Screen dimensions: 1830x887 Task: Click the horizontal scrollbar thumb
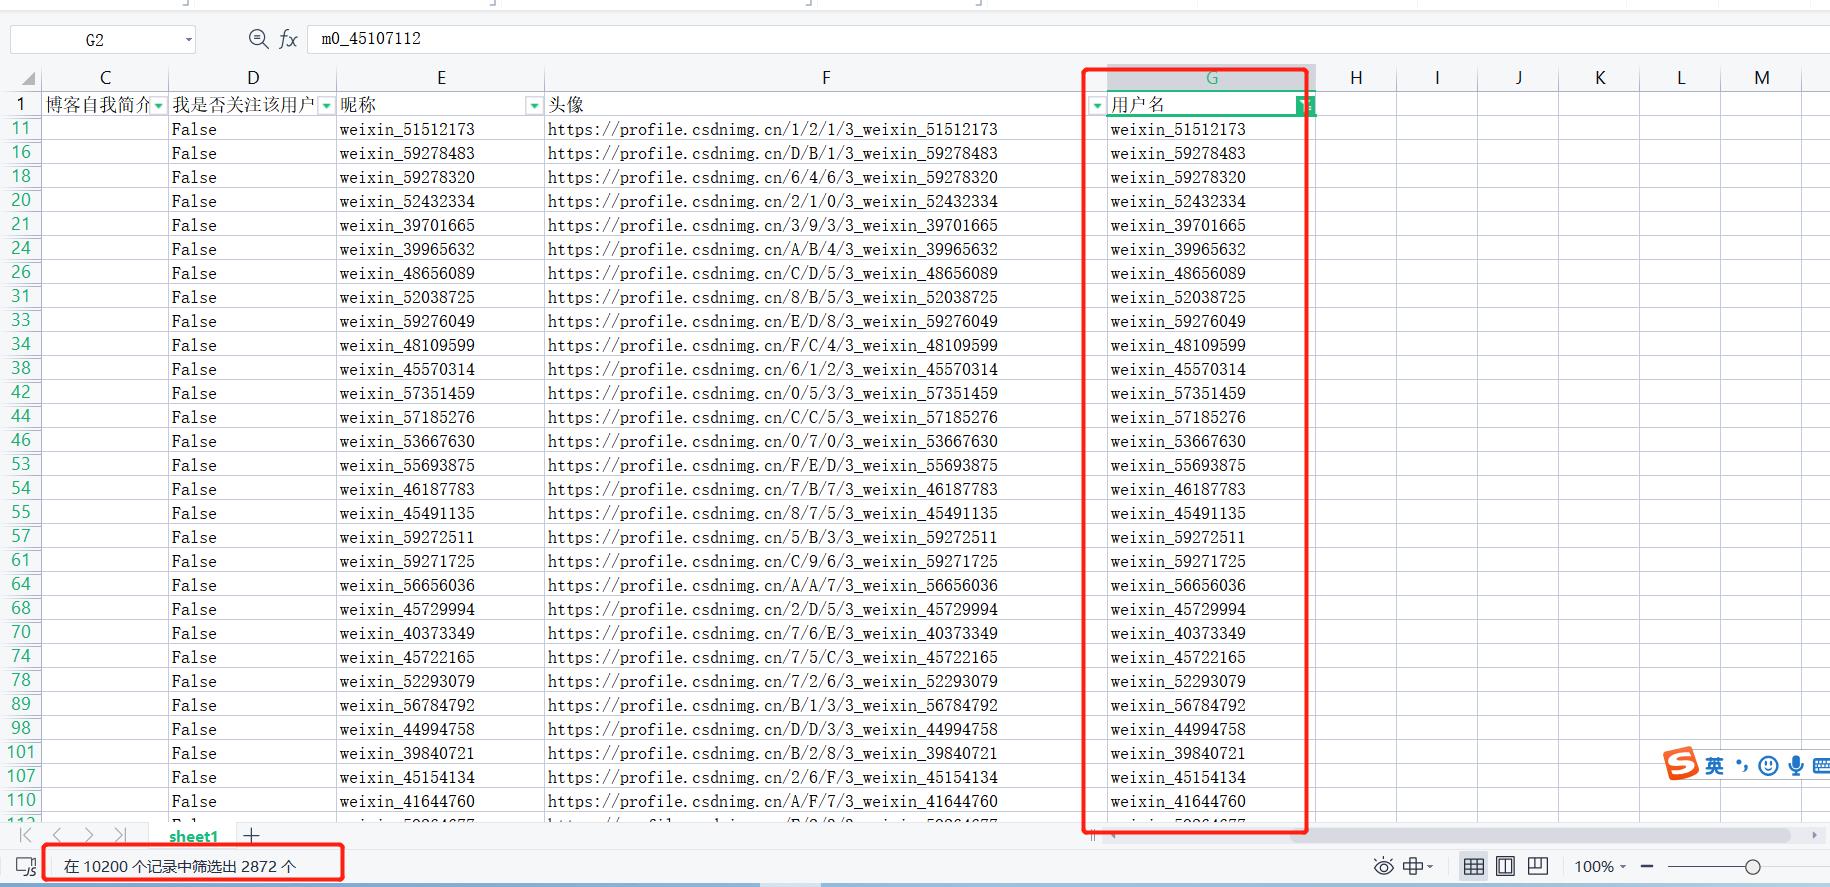(1540, 835)
